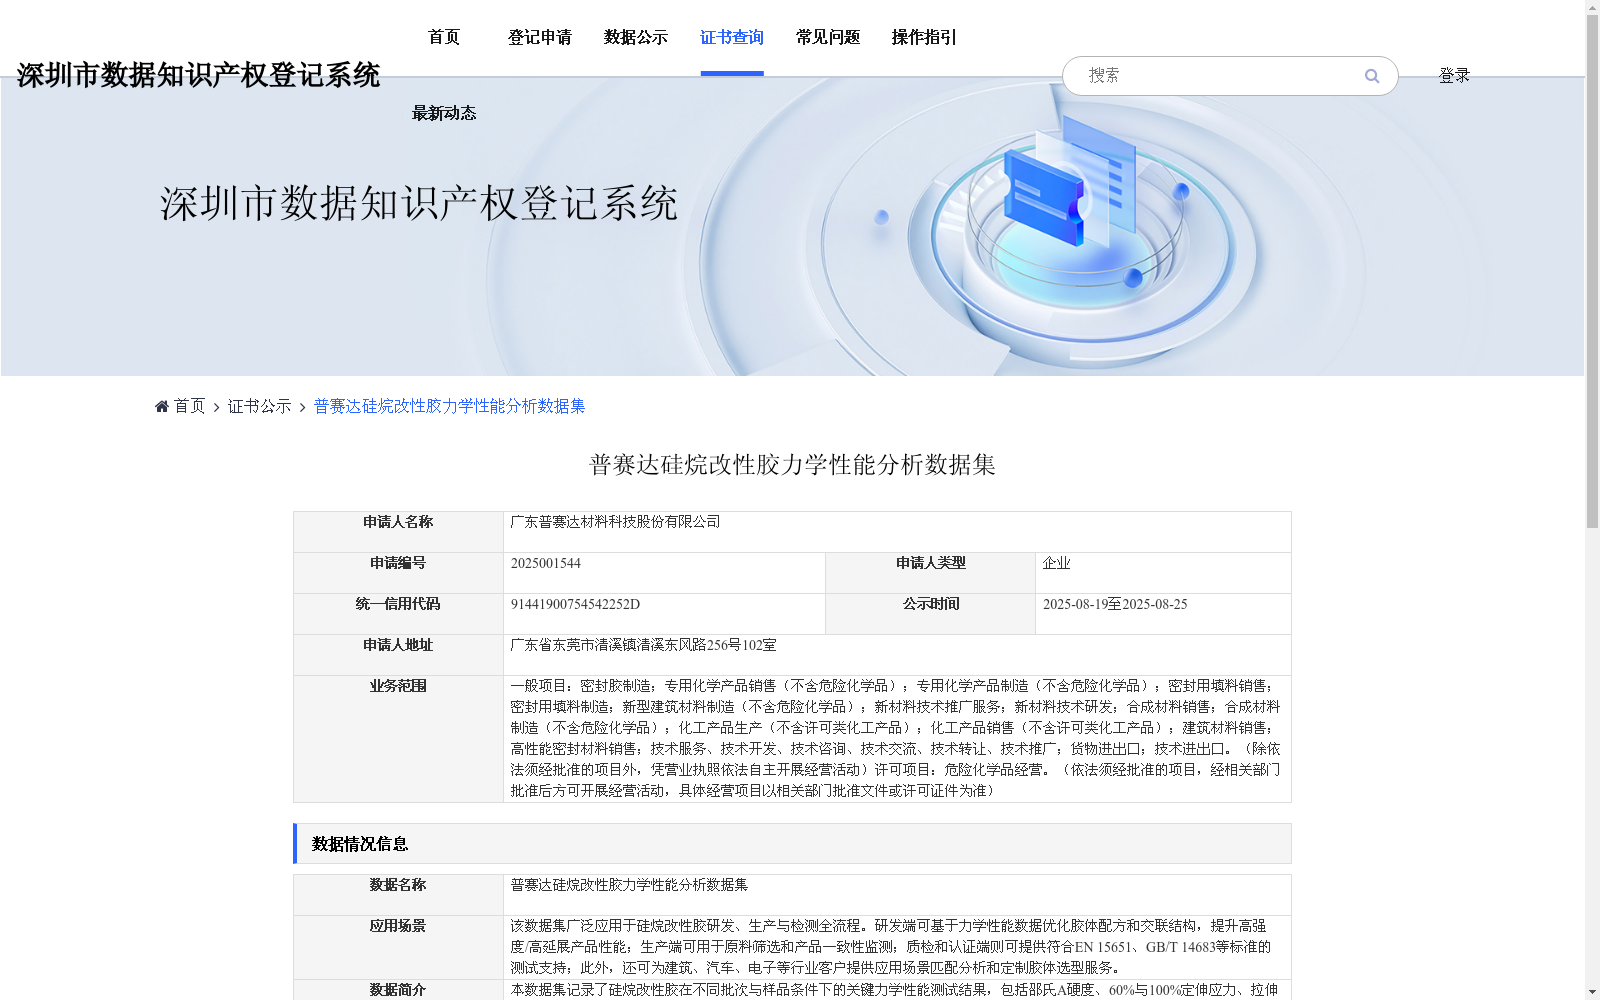Click the 统一信用代码 label cell
Screen dimensions: 1600x1000
coord(398,614)
